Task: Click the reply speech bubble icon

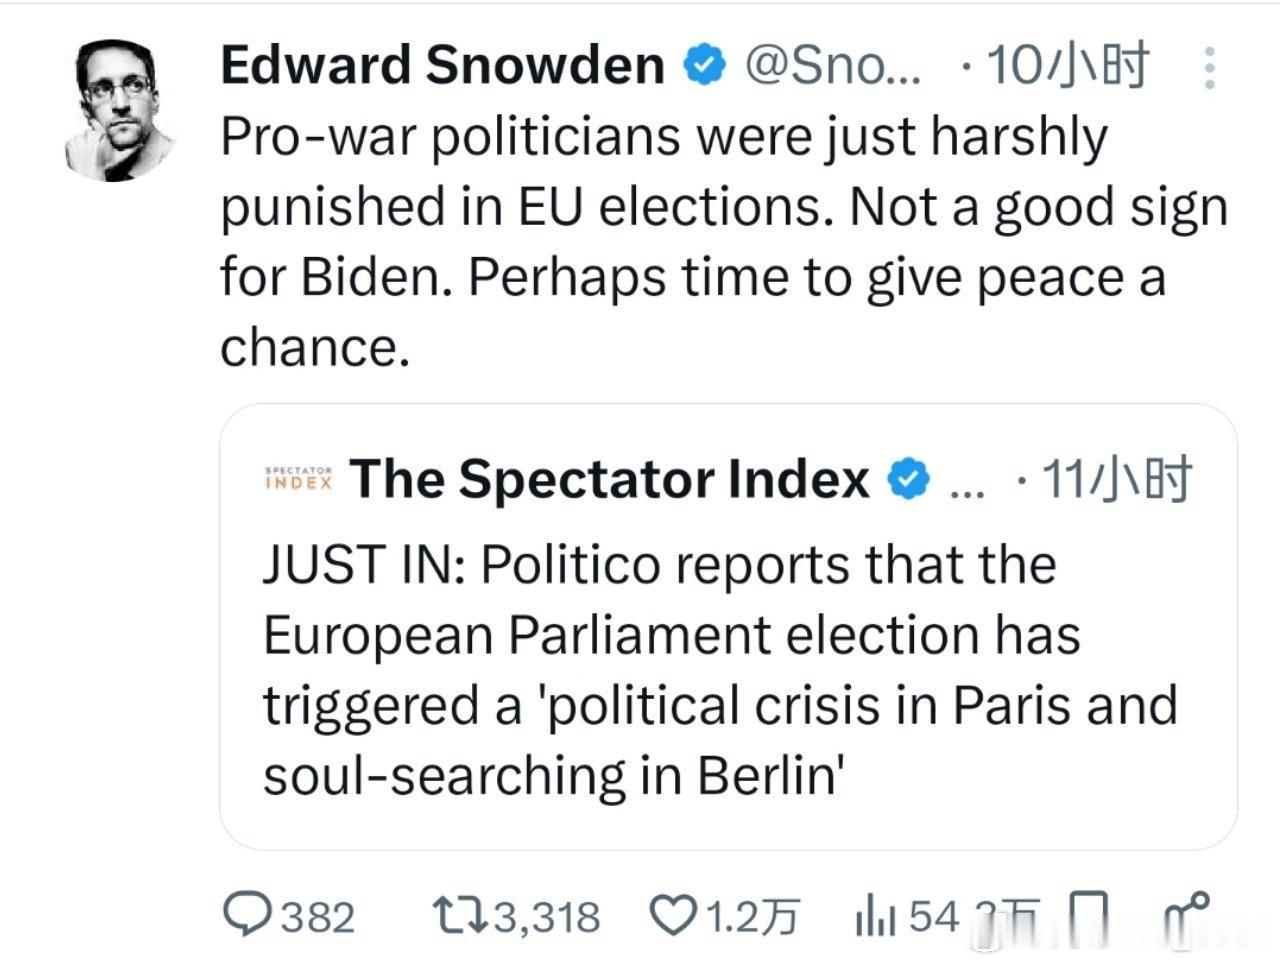Action: tap(245, 915)
